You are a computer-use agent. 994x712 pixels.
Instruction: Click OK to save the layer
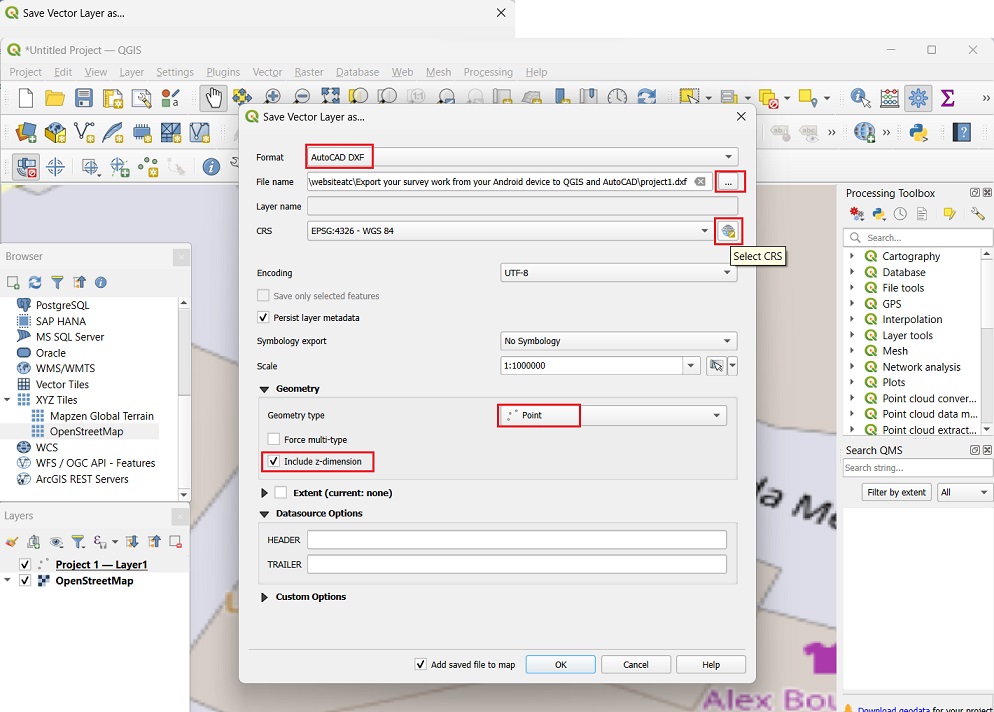(x=560, y=664)
